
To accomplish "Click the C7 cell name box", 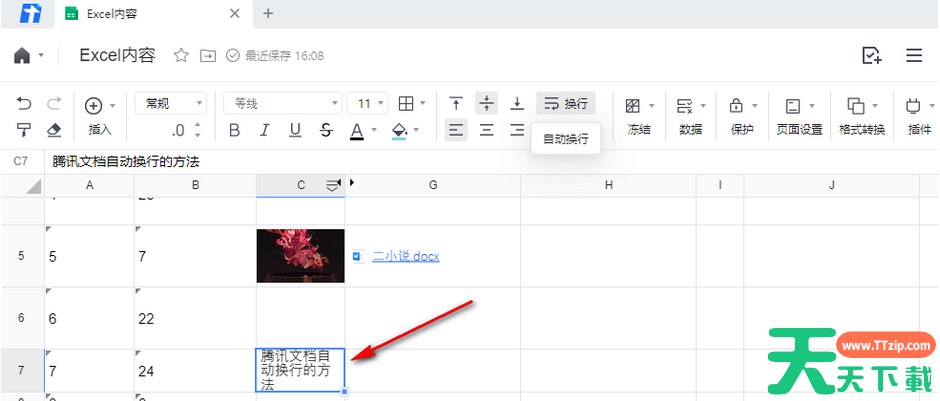I will pyautogui.click(x=22, y=161).
